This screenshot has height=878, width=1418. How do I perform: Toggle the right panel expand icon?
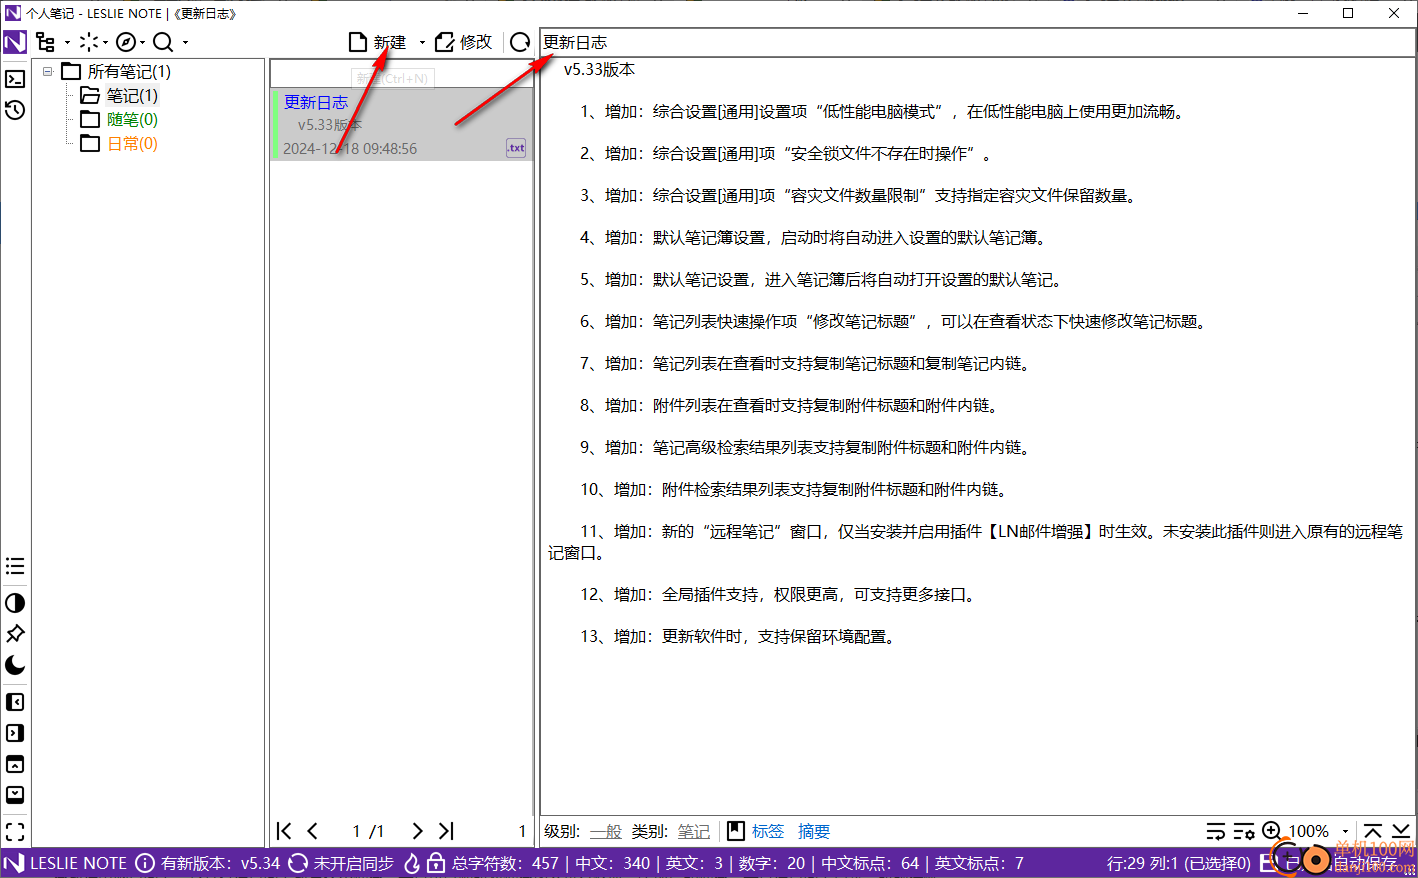pyautogui.click(x=15, y=733)
